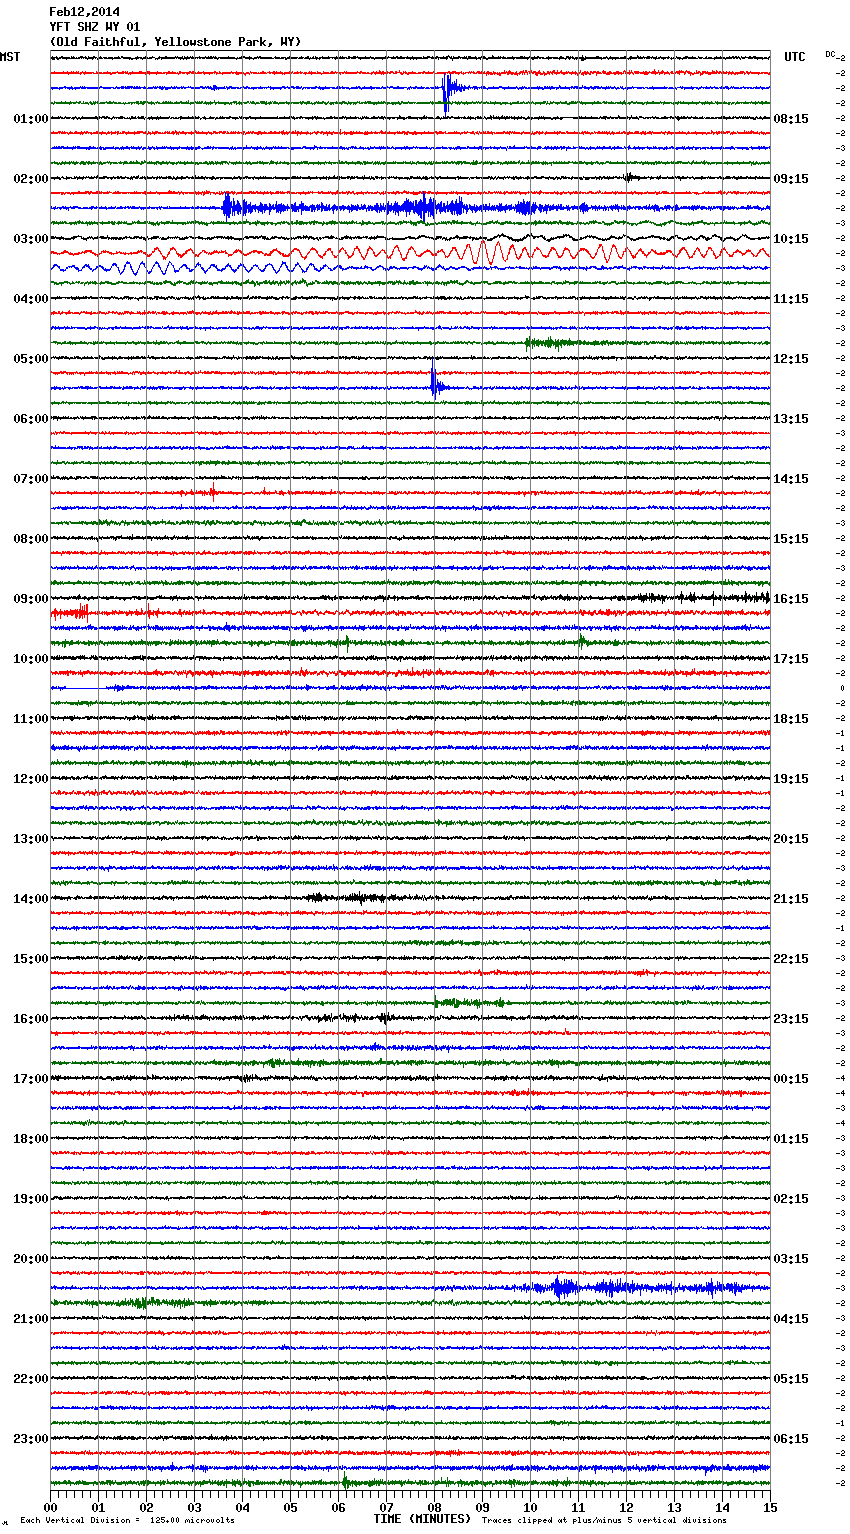Select the 05:00 MST row label

tap(31, 359)
